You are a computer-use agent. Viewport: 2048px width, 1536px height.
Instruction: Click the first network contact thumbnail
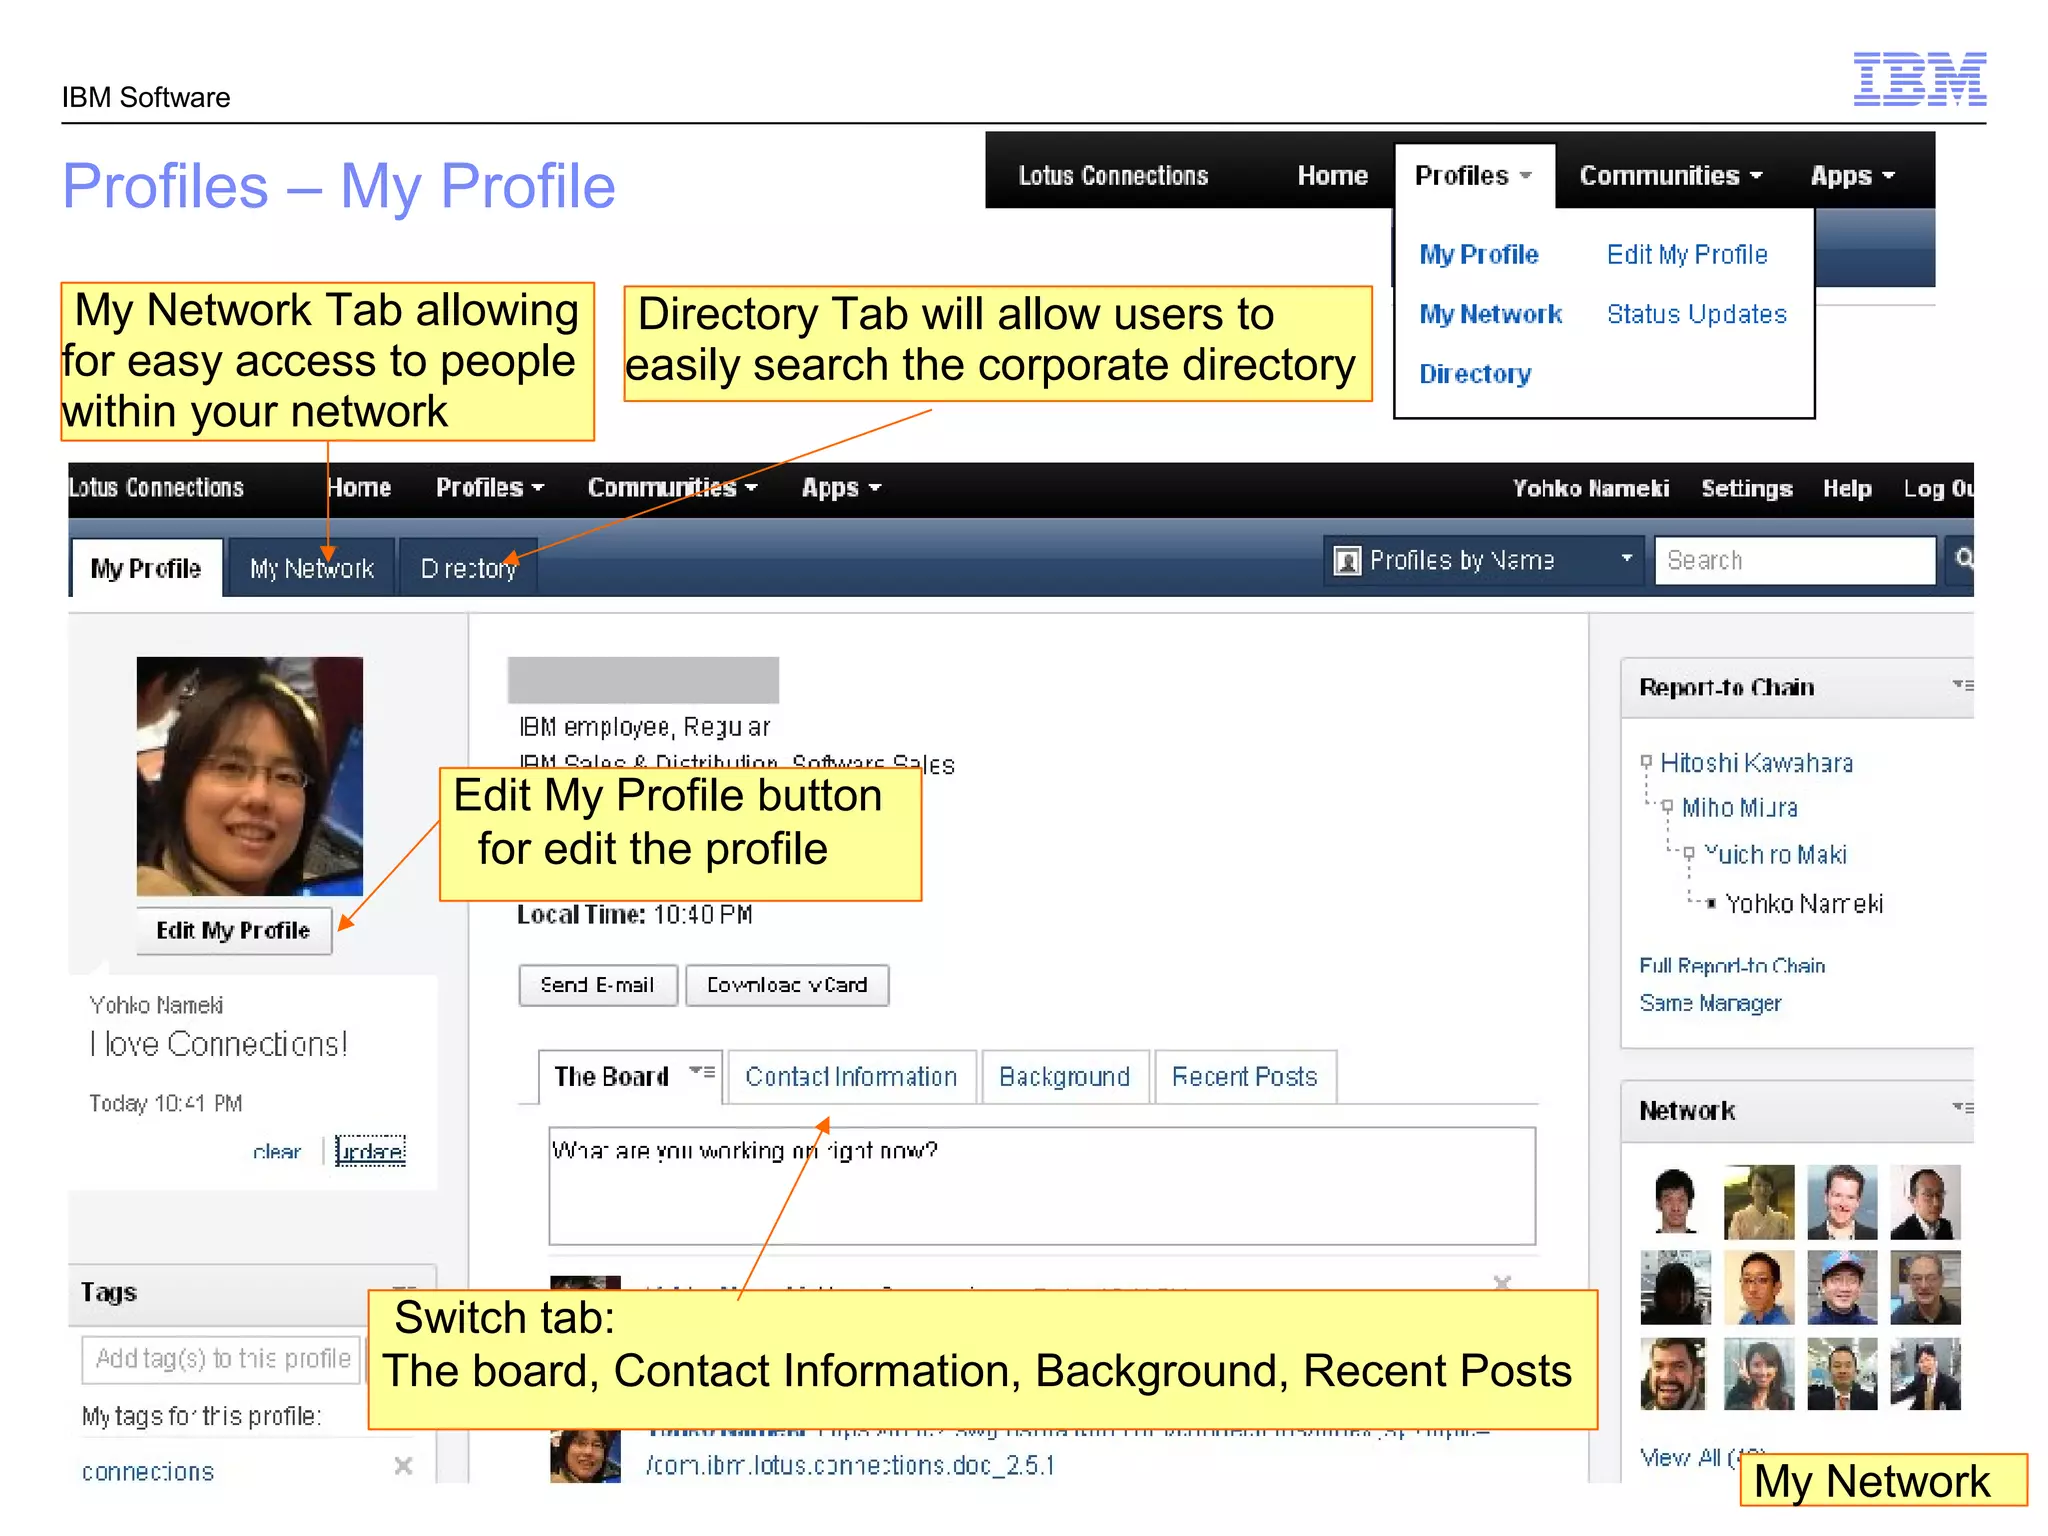point(1675,1201)
